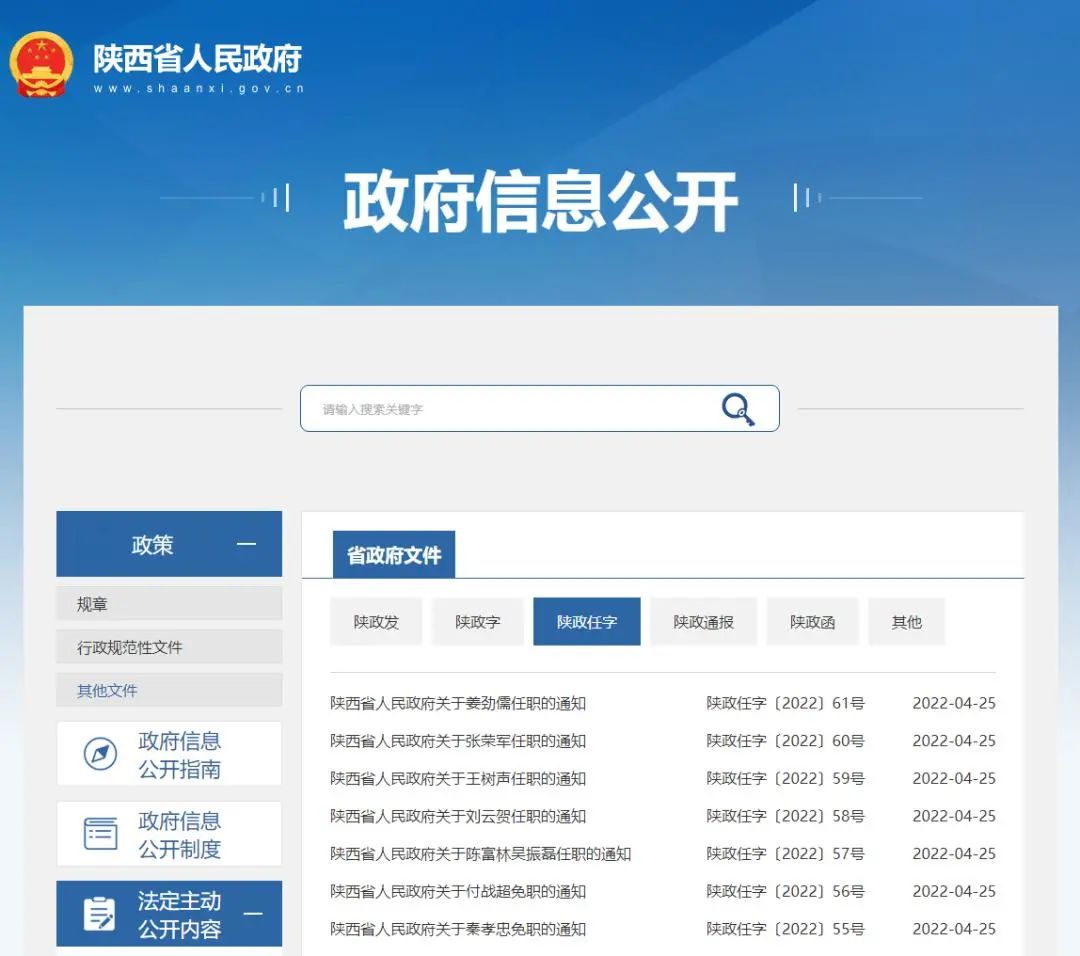Switch to the 陕政通报 tab
The width and height of the screenshot is (1080, 956).
tap(703, 622)
